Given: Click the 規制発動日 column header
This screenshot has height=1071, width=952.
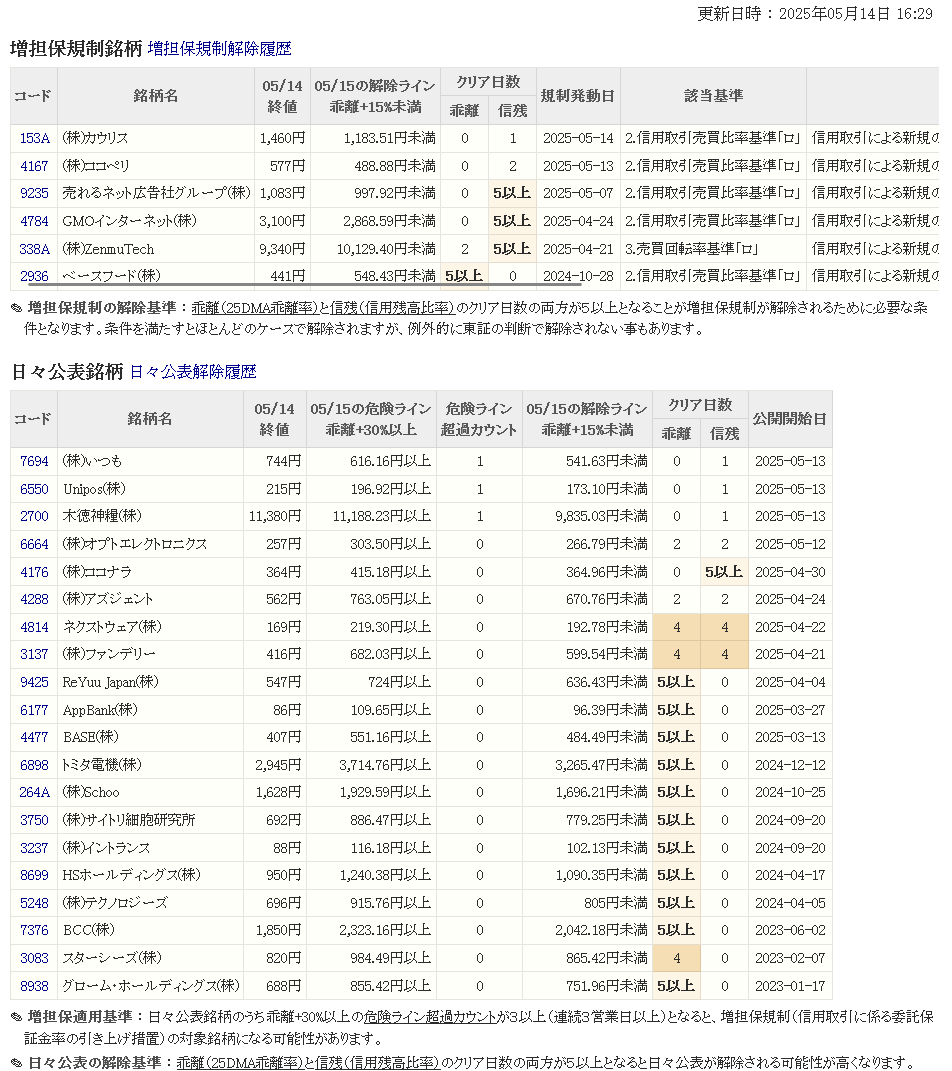Looking at the screenshot, I should click(578, 96).
